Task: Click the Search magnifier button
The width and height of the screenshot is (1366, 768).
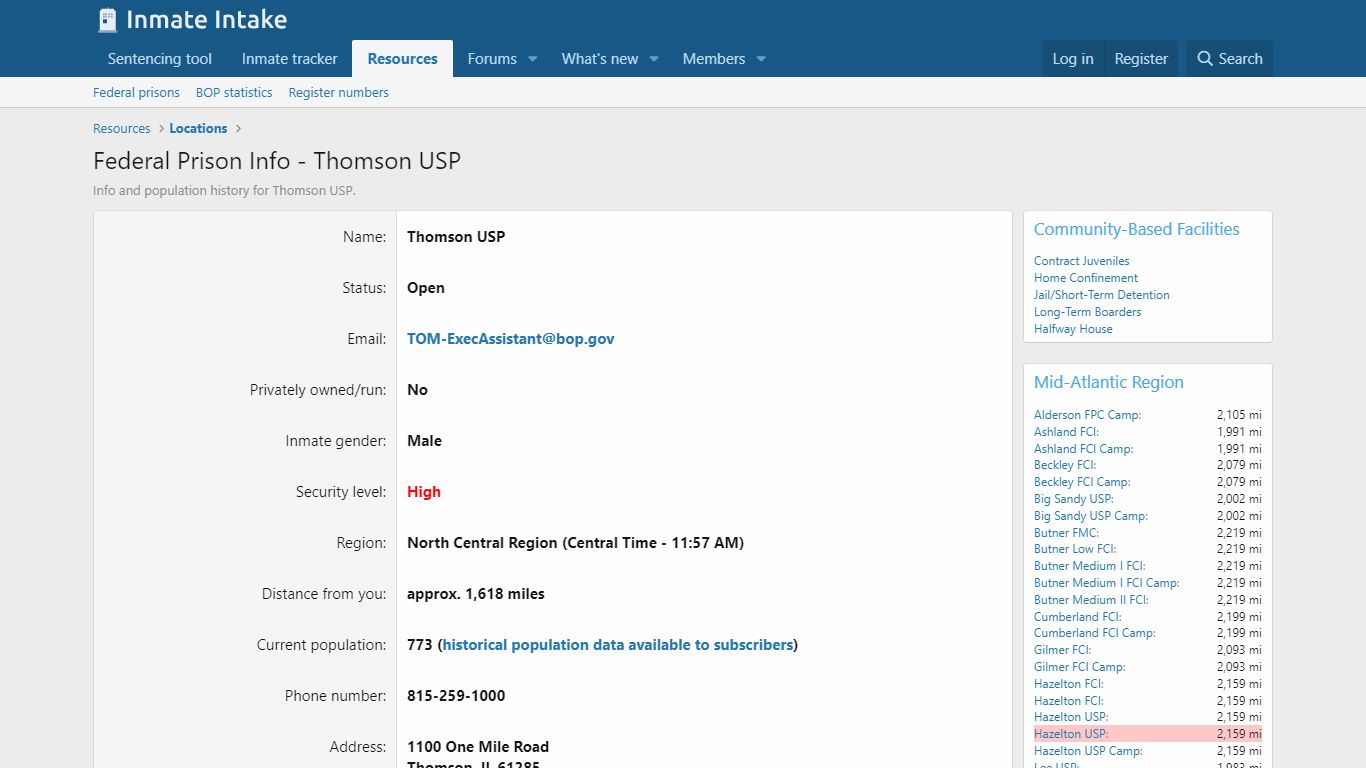Action: (x=1230, y=59)
